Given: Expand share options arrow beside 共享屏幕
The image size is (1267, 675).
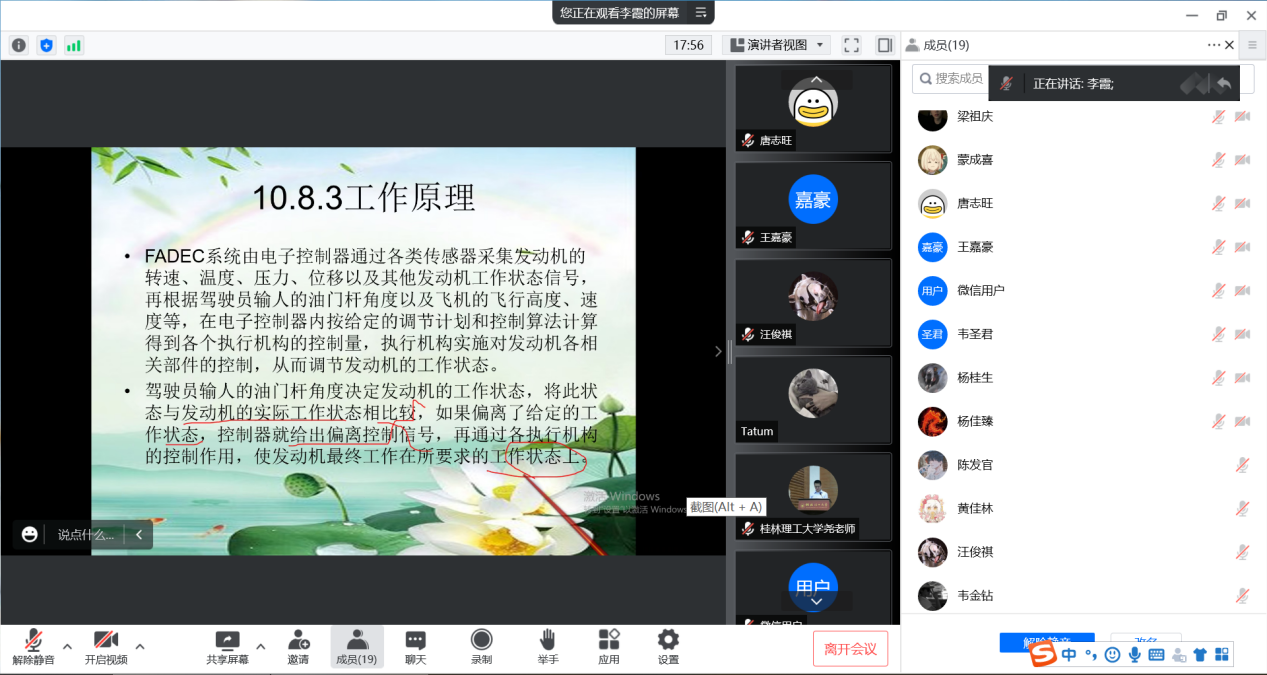Looking at the screenshot, I should click(x=261, y=646).
